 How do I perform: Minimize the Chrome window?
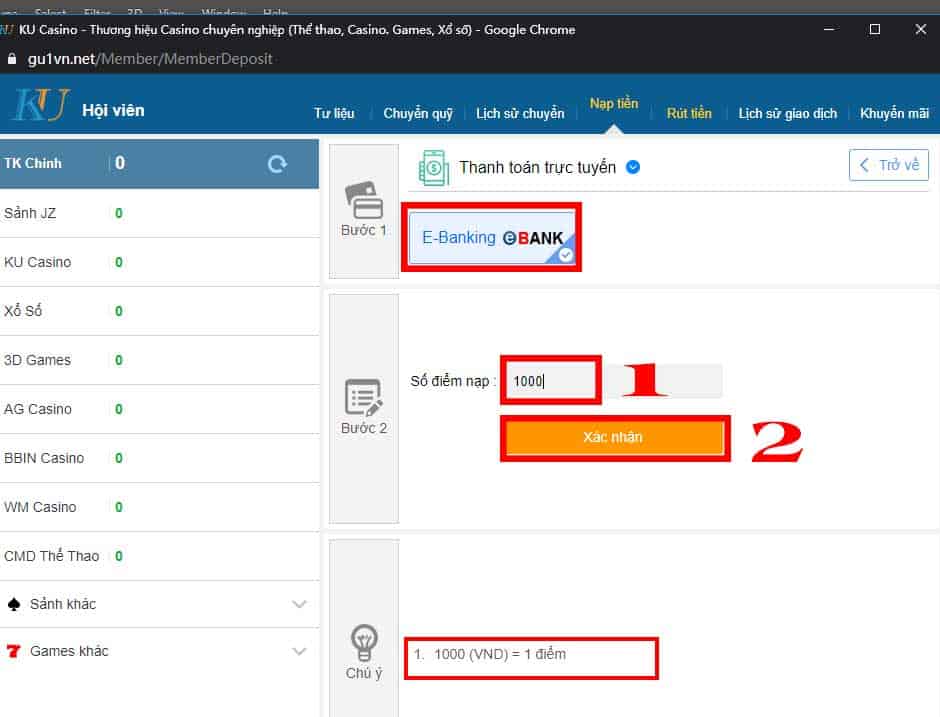[829, 29]
